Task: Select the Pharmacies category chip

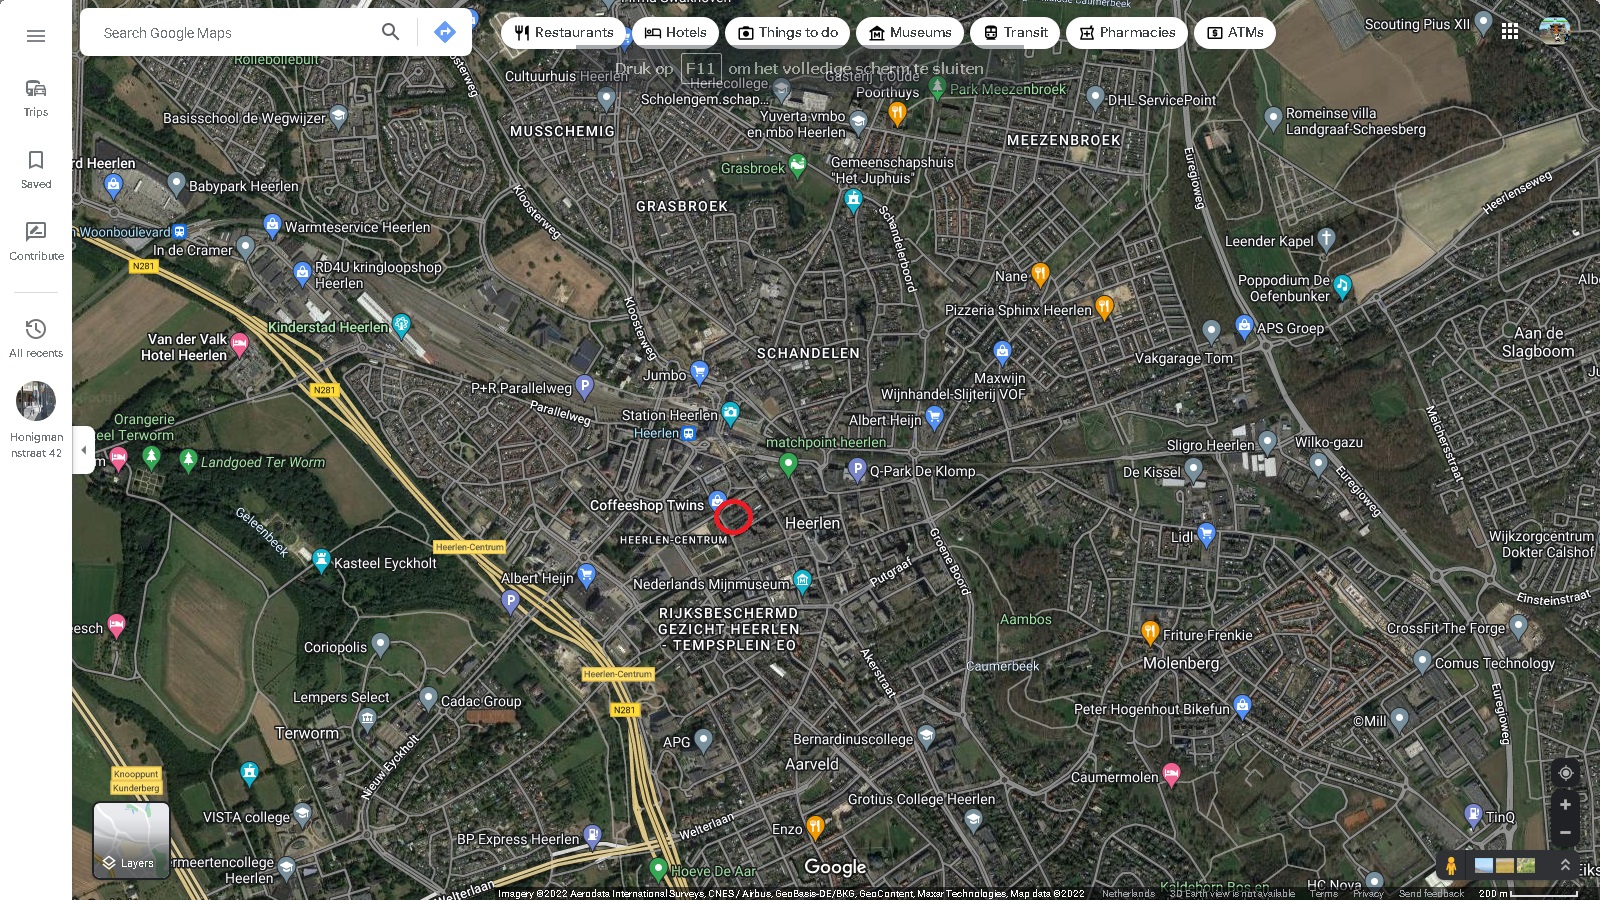Action: (1127, 33)
